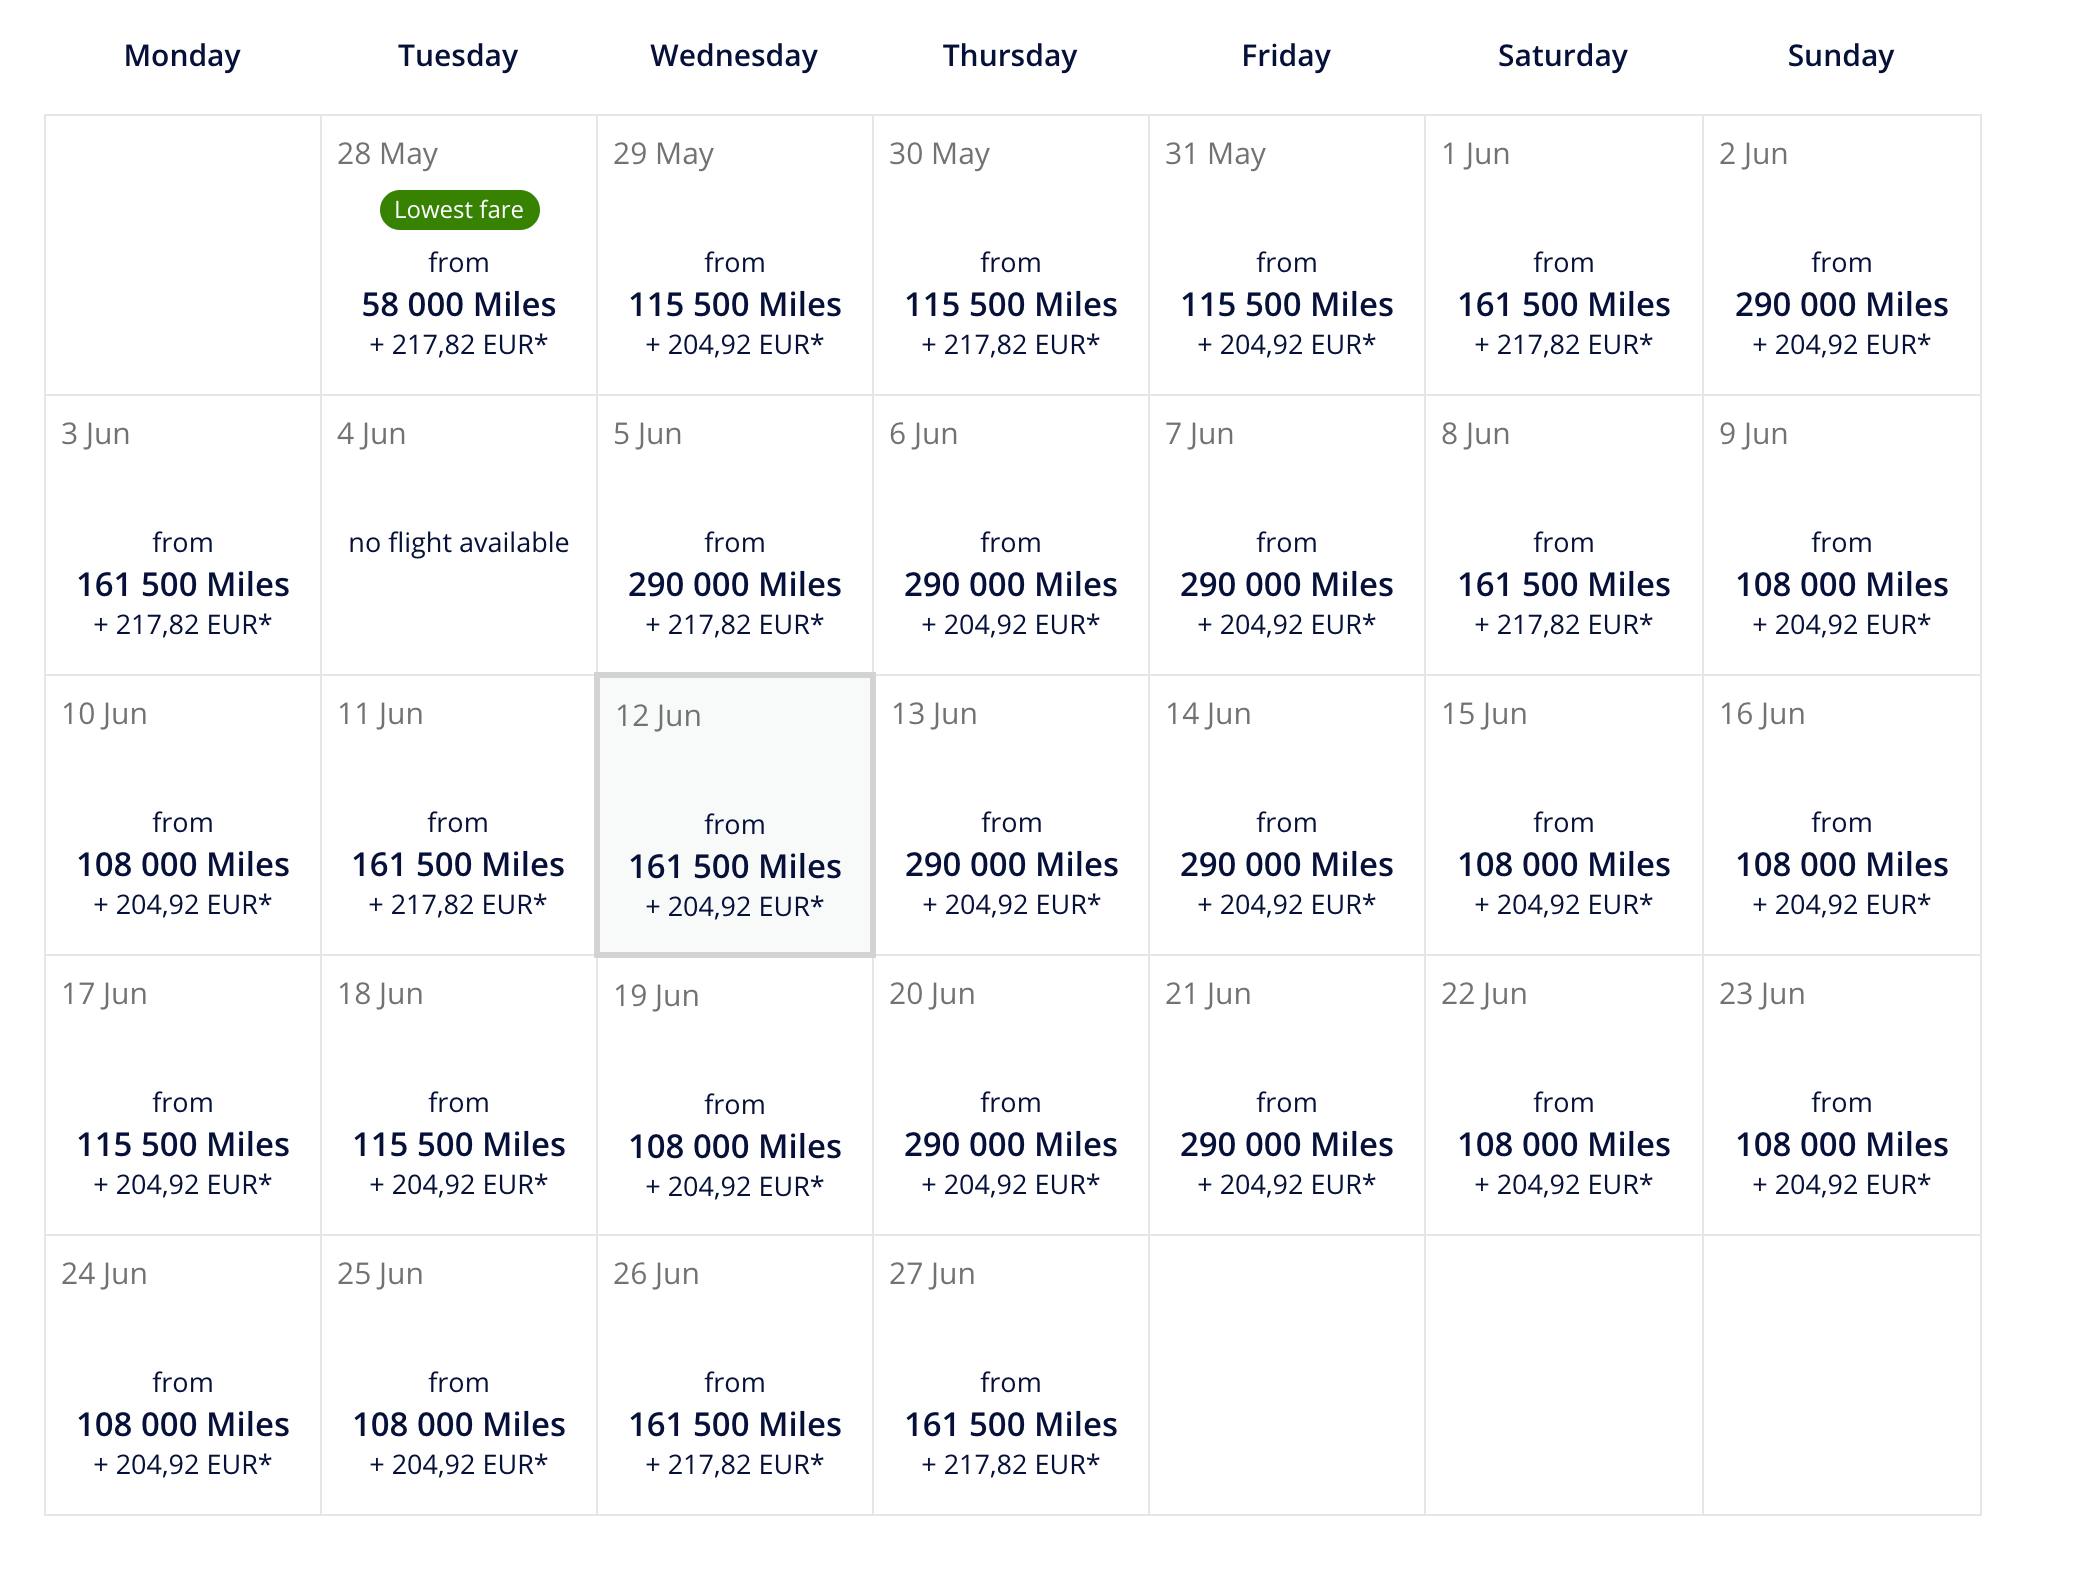Select the 19 Jun 108 000 Miles fare
The height and width of the screenshot is (1572, 2096).
point(735,1095)
